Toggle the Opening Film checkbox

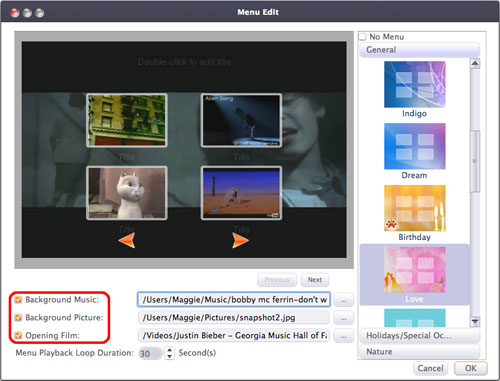(x=18, y=335)
